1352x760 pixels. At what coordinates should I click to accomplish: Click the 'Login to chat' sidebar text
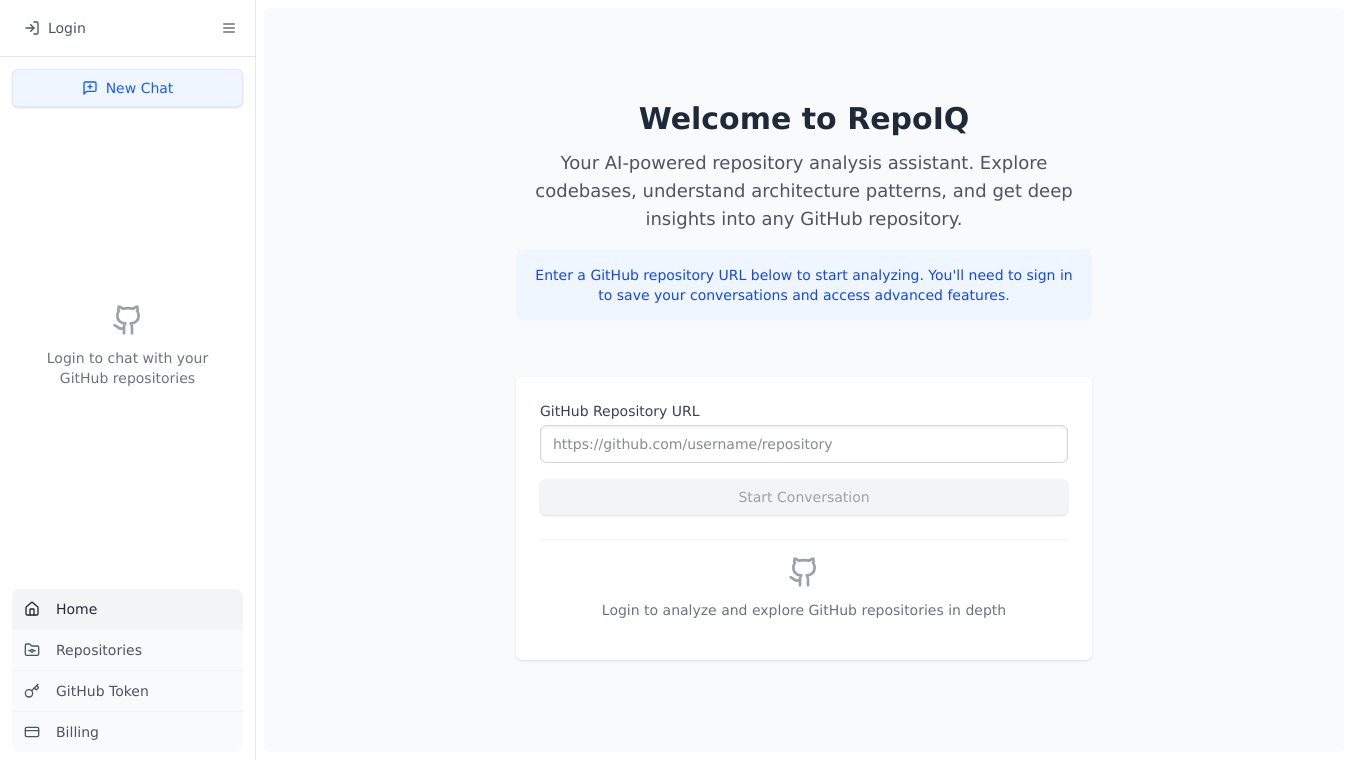(x=127, y=368)
